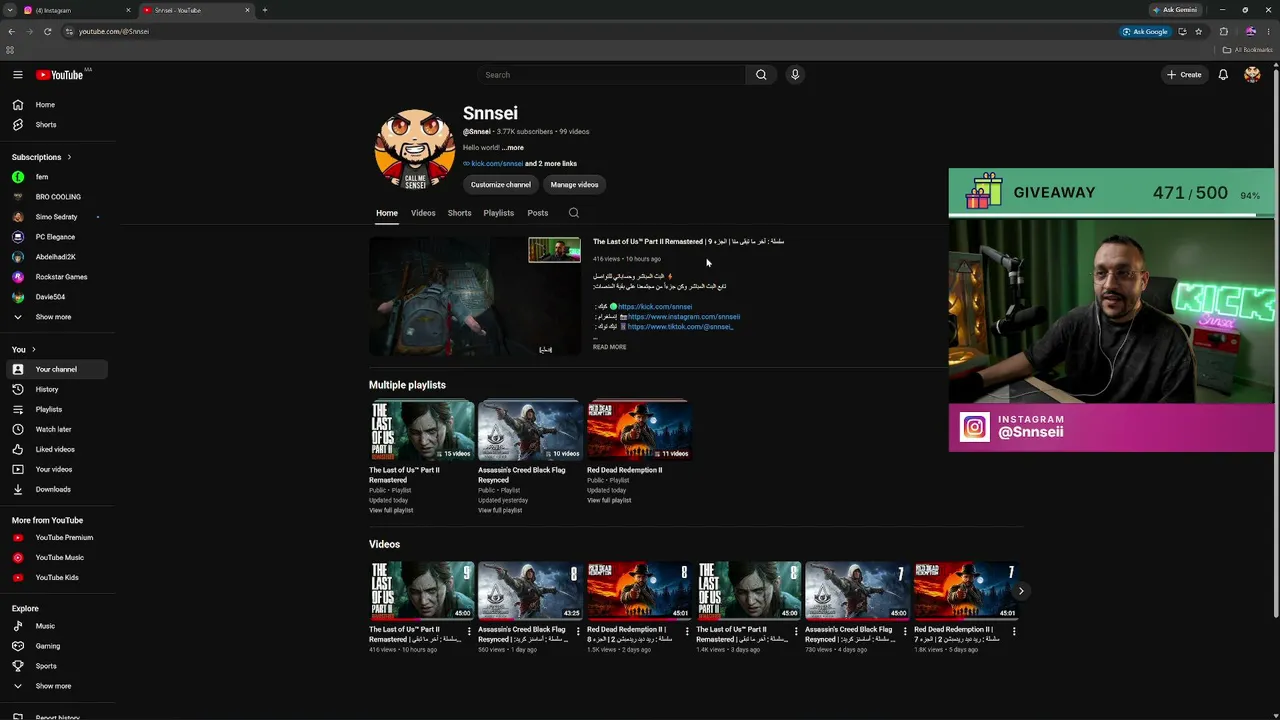Switch to the Instagram browser tab
1280x720 pixels.
click(78, 10)
